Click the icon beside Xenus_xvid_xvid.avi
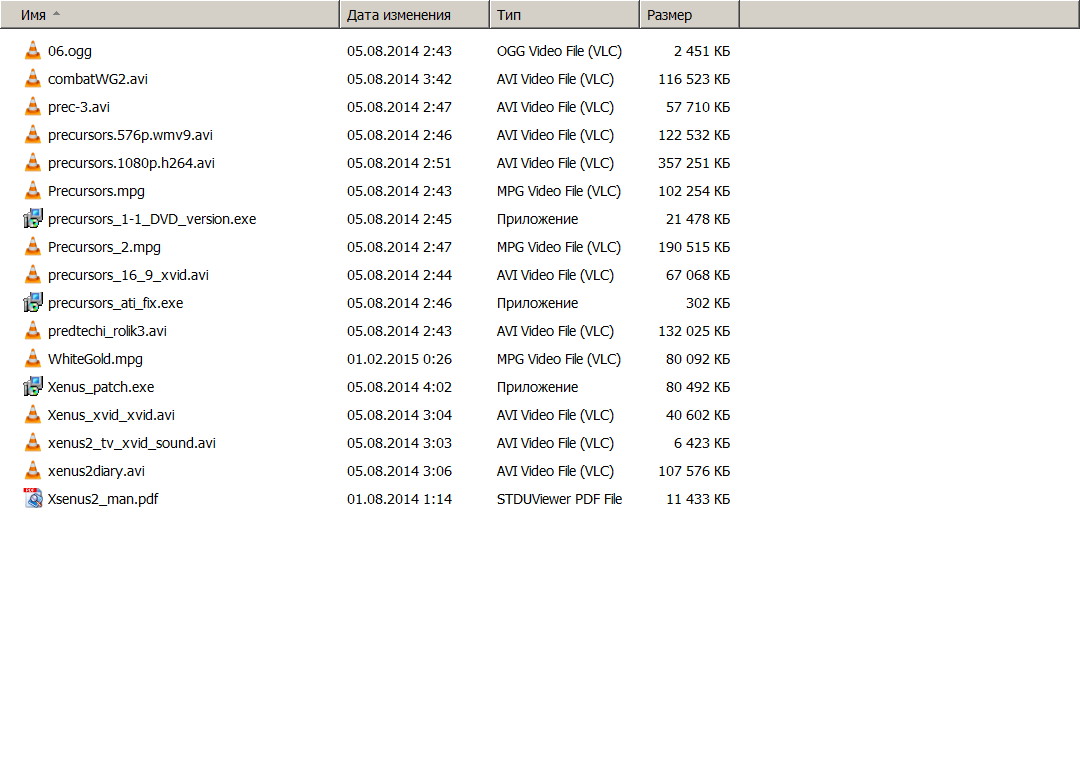Viewport: 1080px width, 764px height. (x=32, y=415)
